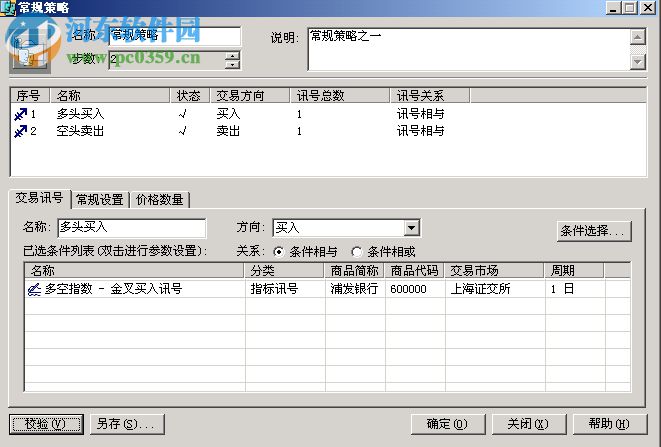Screen dimensions: 661x447
Task: Click the strategy 名称 input field
Action: [175, 36]
